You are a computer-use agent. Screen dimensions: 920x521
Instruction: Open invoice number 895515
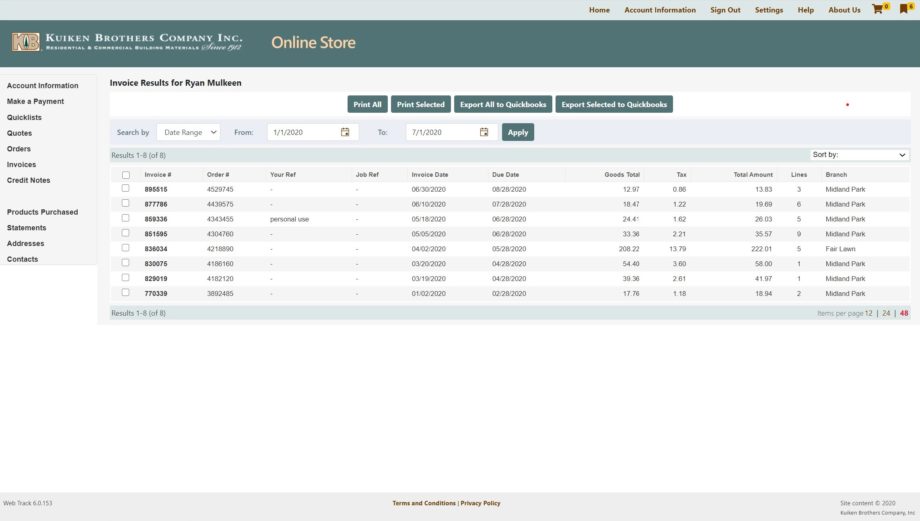tap(156, 190)
